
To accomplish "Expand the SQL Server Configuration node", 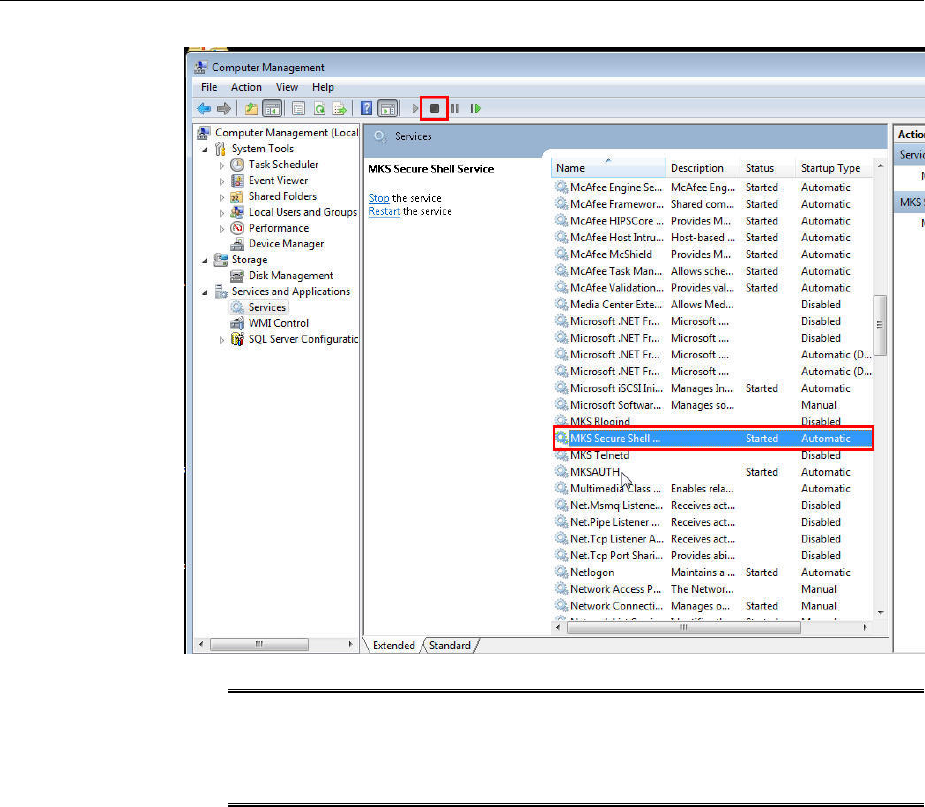I will point(222,340).
